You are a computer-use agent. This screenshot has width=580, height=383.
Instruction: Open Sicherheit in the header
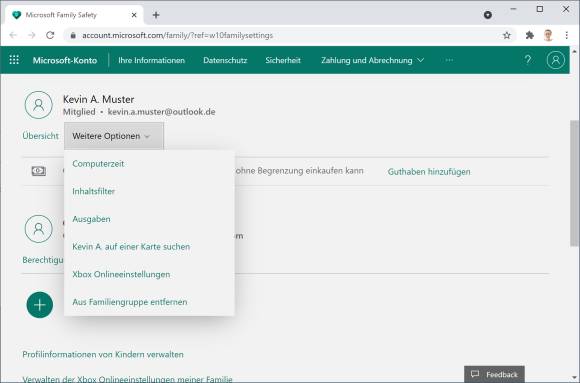click(283, 60)
